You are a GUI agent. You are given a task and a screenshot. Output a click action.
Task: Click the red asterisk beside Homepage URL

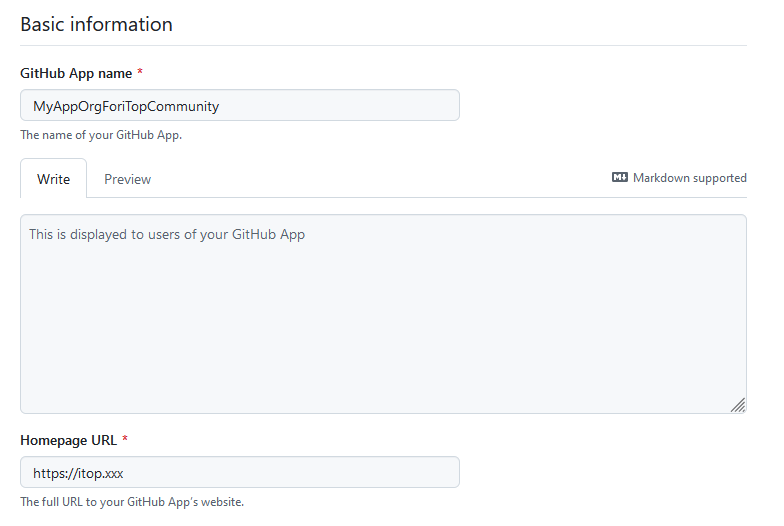[x=126, y=440]
